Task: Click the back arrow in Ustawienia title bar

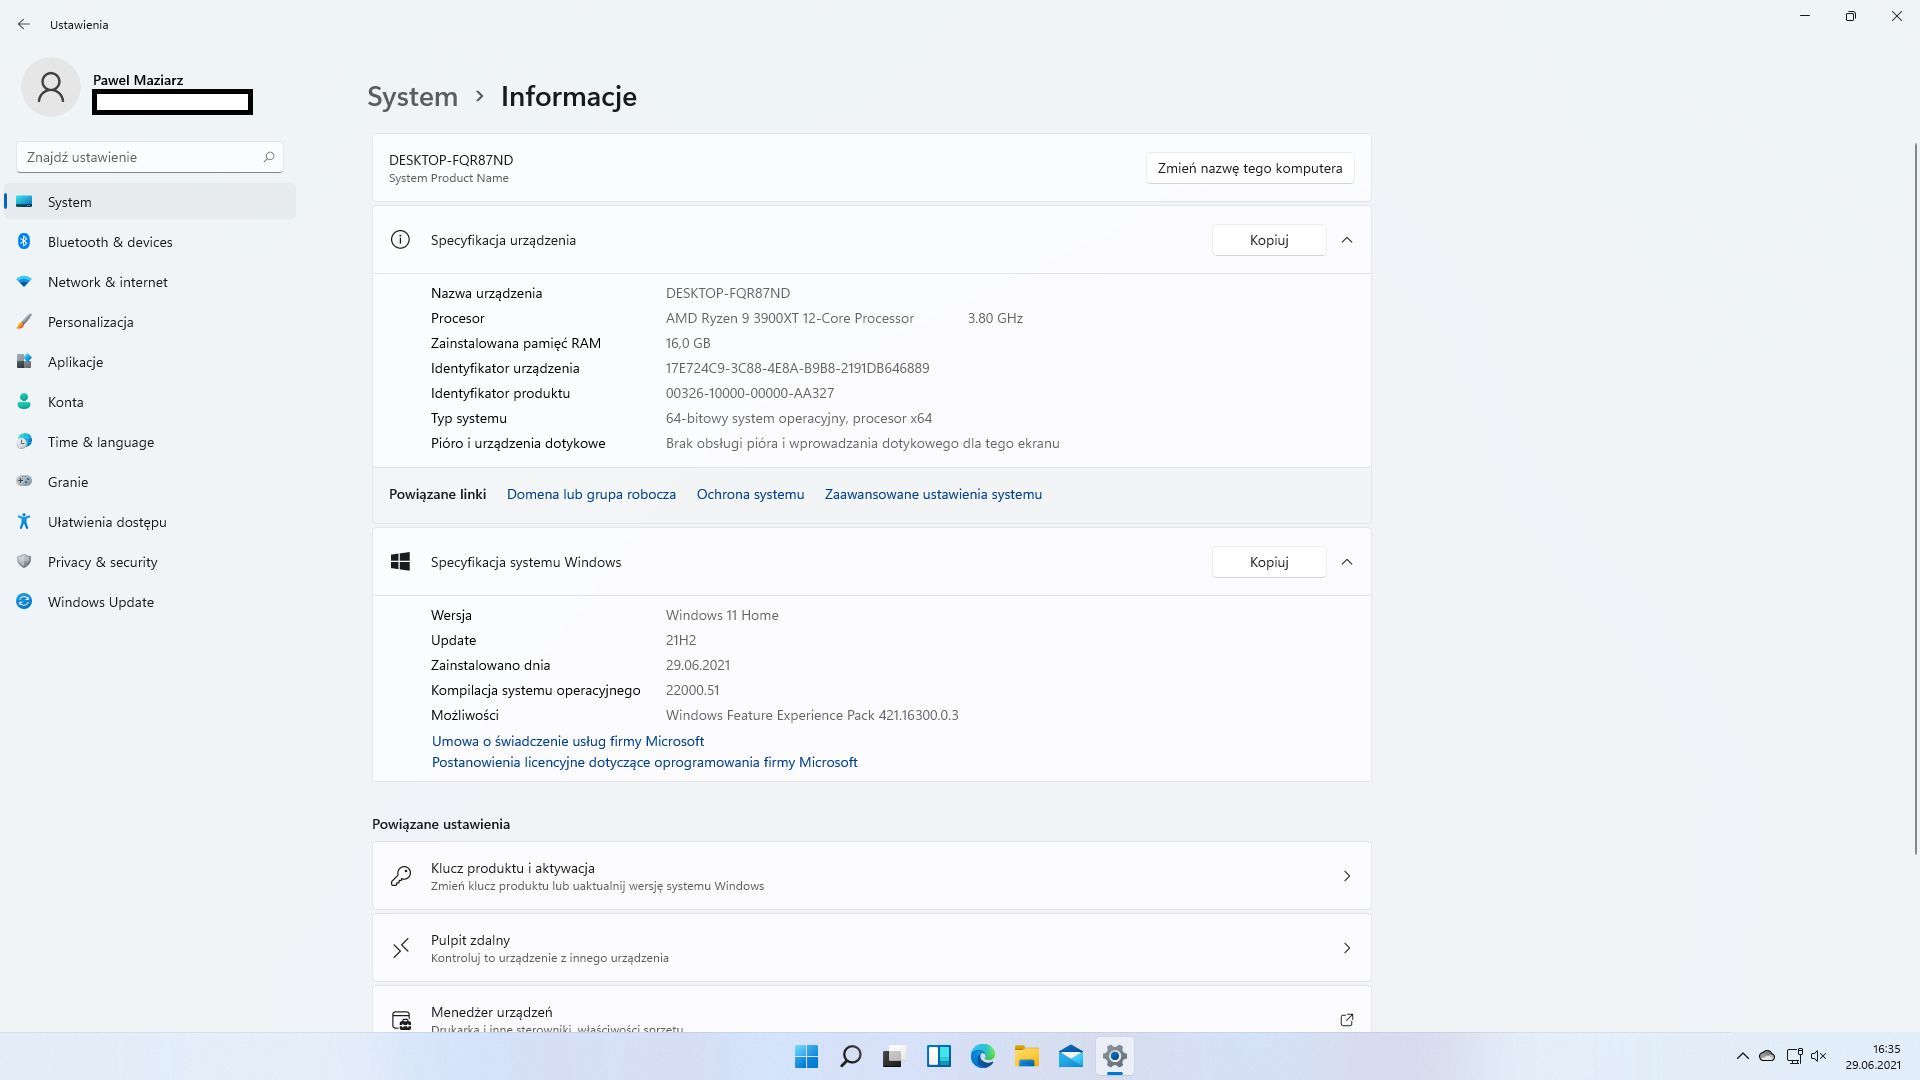Action: (x=24, y=24)
